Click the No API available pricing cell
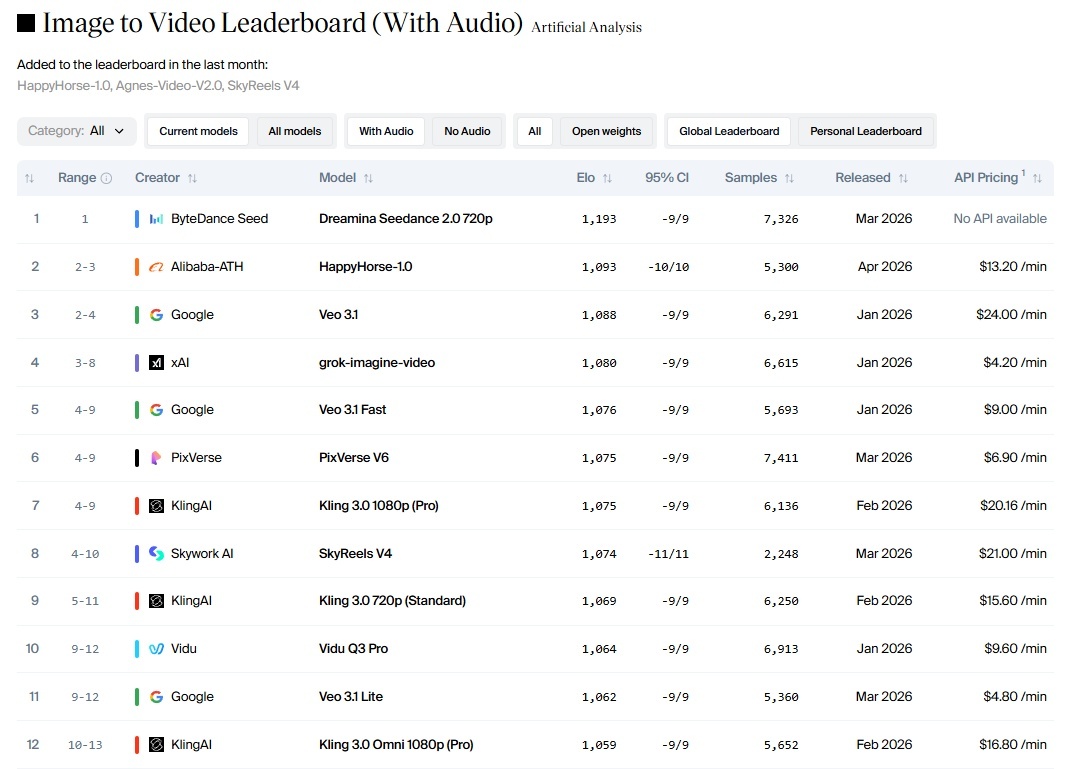This screenshot has width=1070, height=769. (x=1000, y=219)
